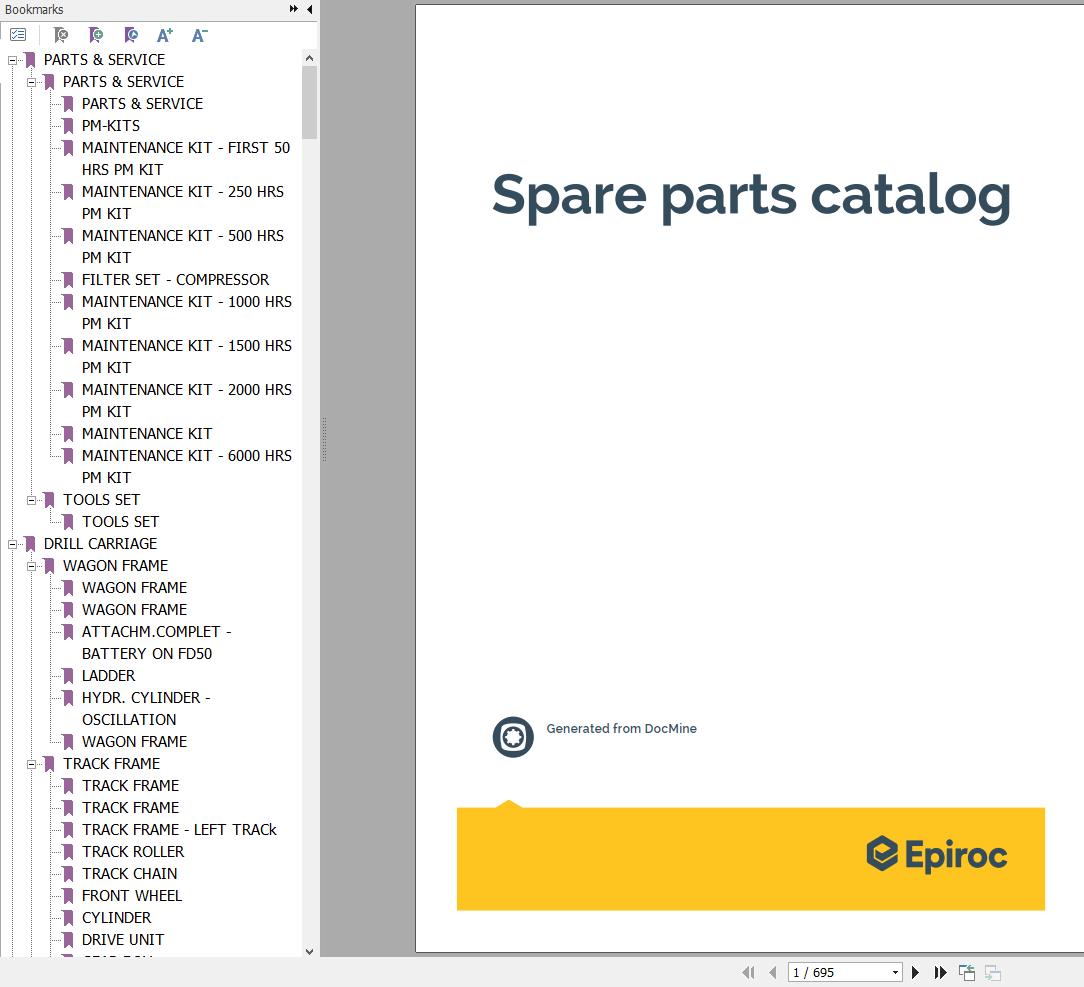This screenshot has width=1084, height=987.
Task: Click the bookmark icon beside TRACK CHAIN
Action: coord(68,874)
